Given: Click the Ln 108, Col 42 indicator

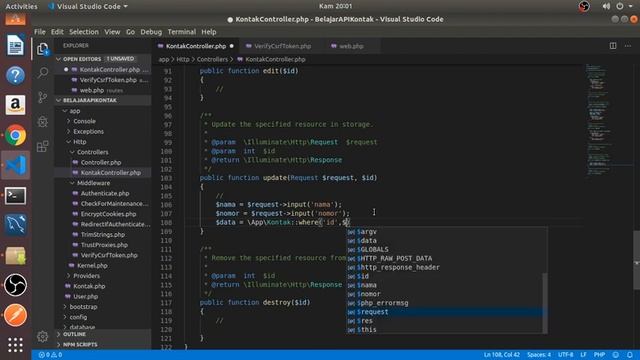Looking at the screenshot, I should [x=502, y=355].
